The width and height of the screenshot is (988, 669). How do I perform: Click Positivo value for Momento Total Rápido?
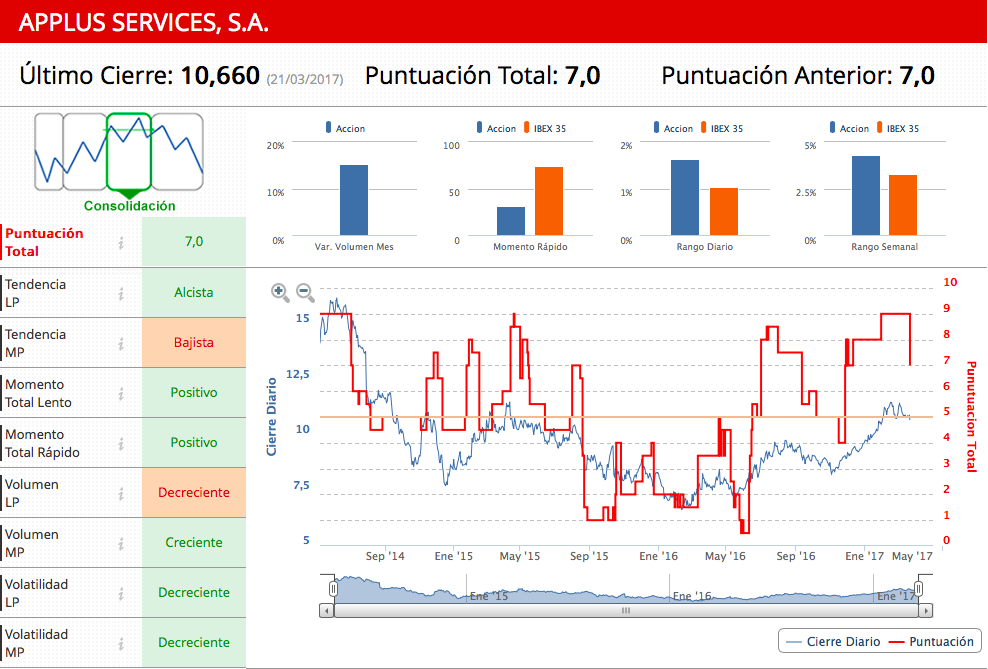tap(194, 442)
